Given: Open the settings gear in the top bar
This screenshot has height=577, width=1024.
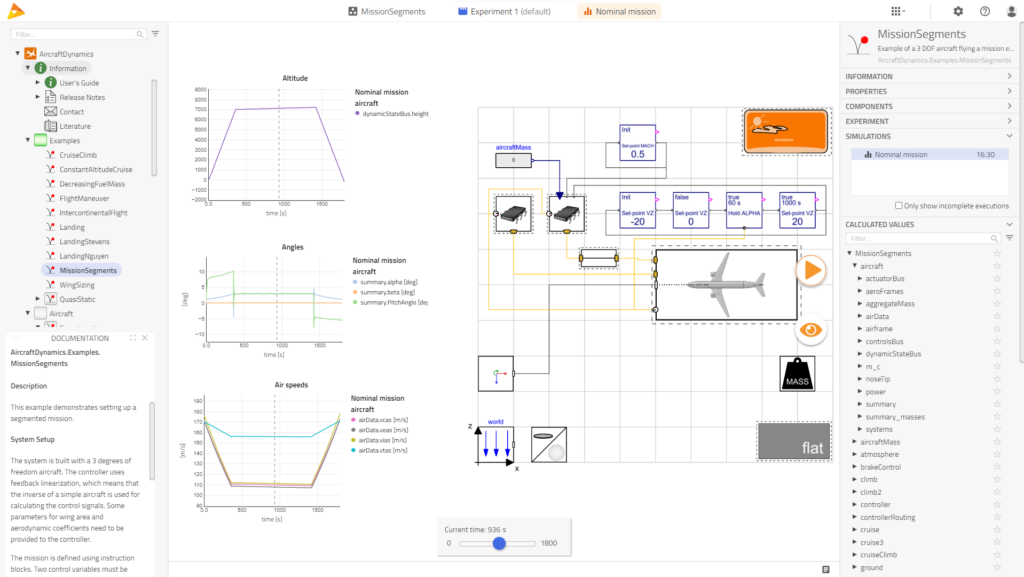Looking at the screenshot, I should 957,11.
